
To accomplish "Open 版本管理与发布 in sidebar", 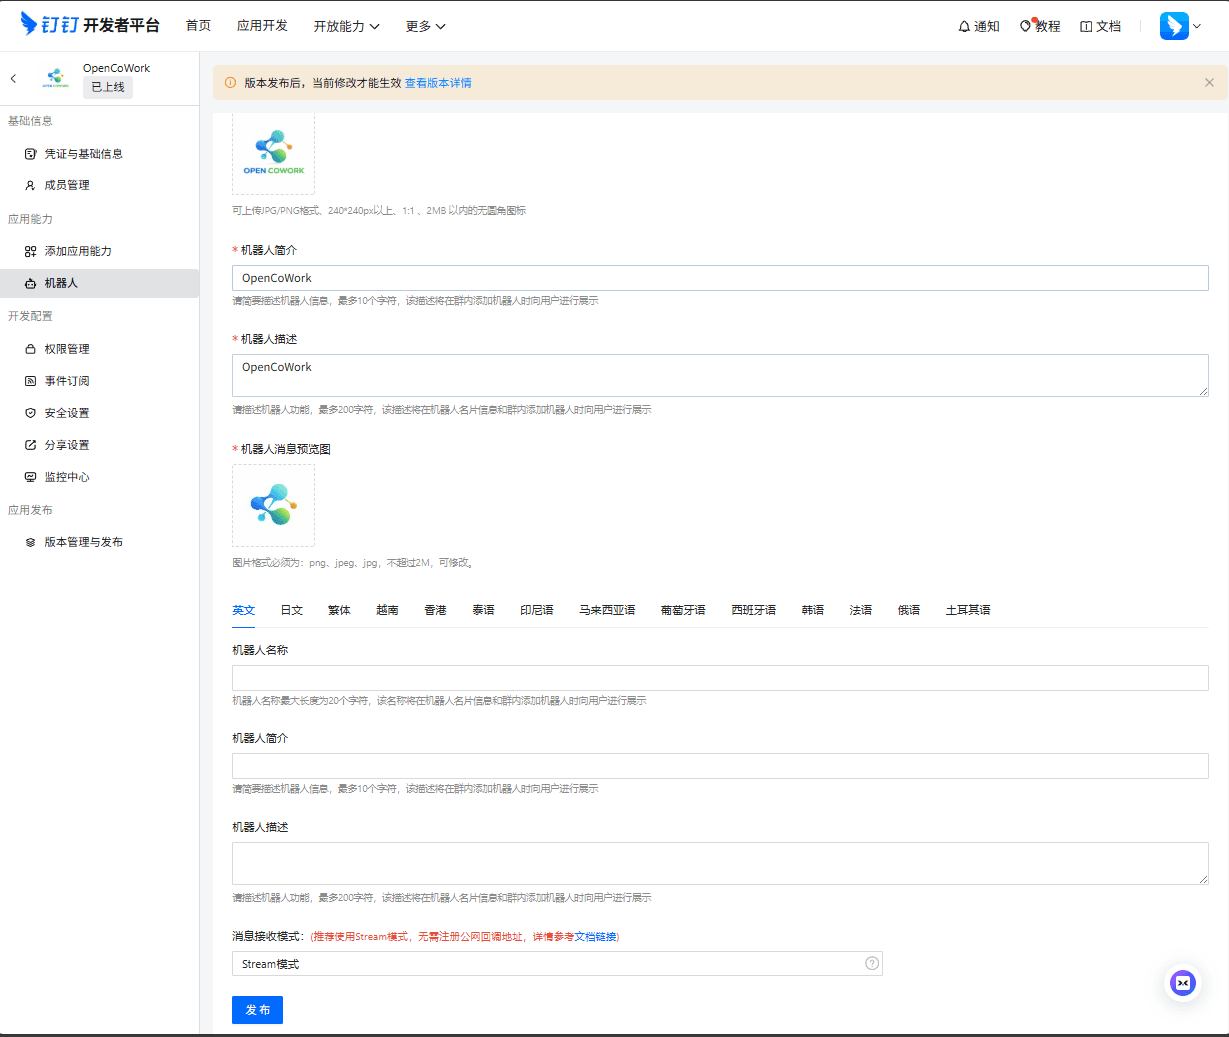I will click(83, 542).
